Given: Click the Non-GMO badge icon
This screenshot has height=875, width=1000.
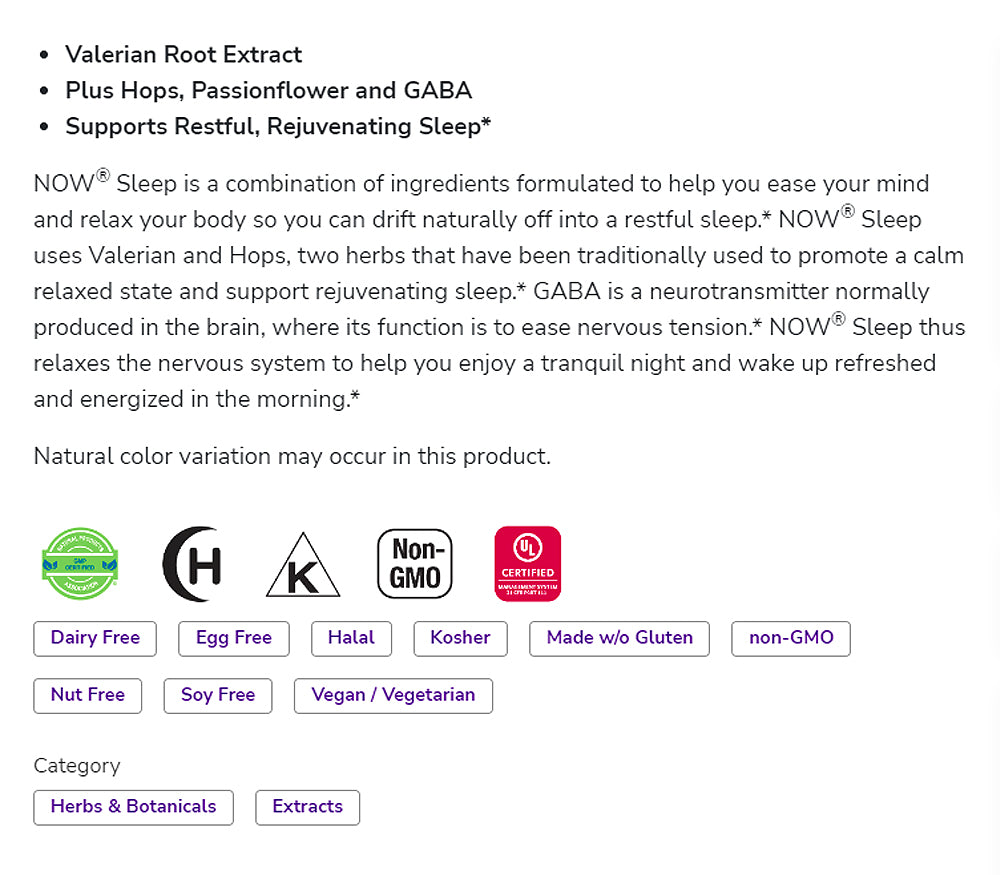Looking at the screenshot, I should pos(415,564).
